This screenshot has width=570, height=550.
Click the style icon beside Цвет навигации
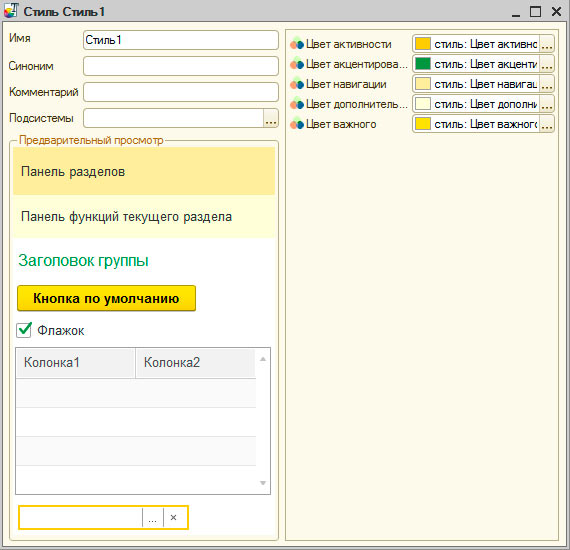pos(297,84)
